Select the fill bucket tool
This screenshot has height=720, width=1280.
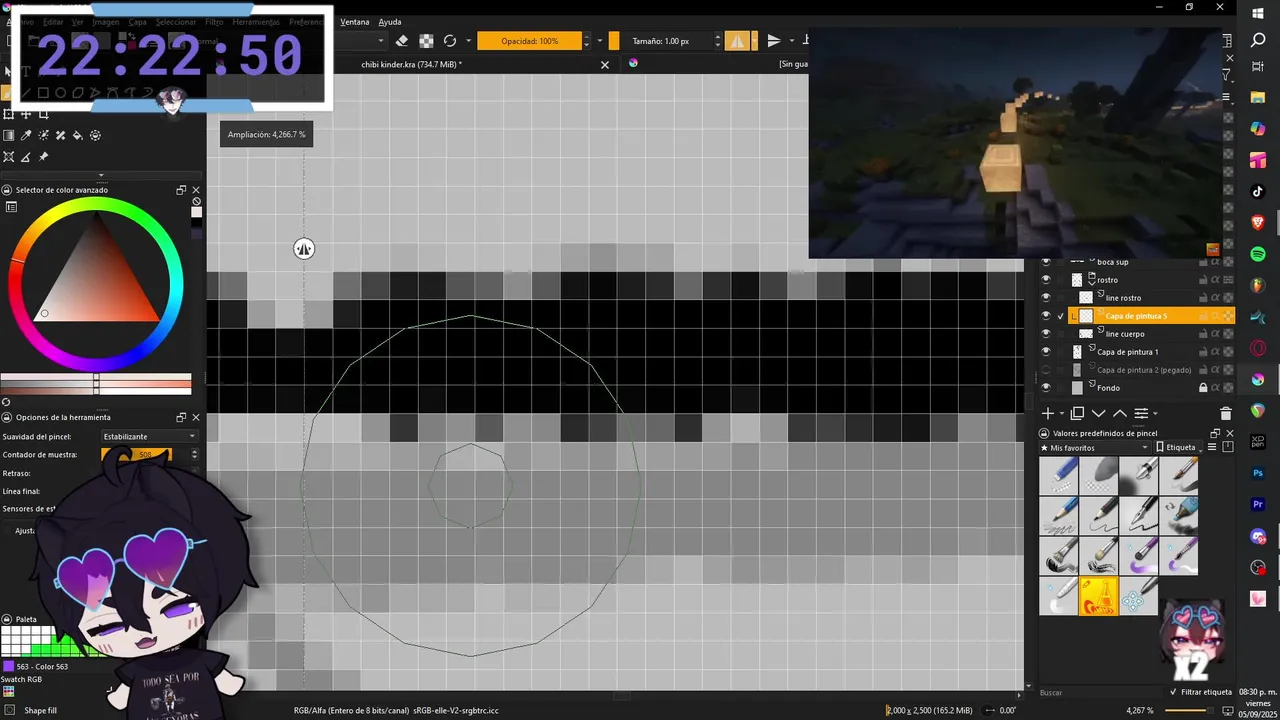pos(78,135)
